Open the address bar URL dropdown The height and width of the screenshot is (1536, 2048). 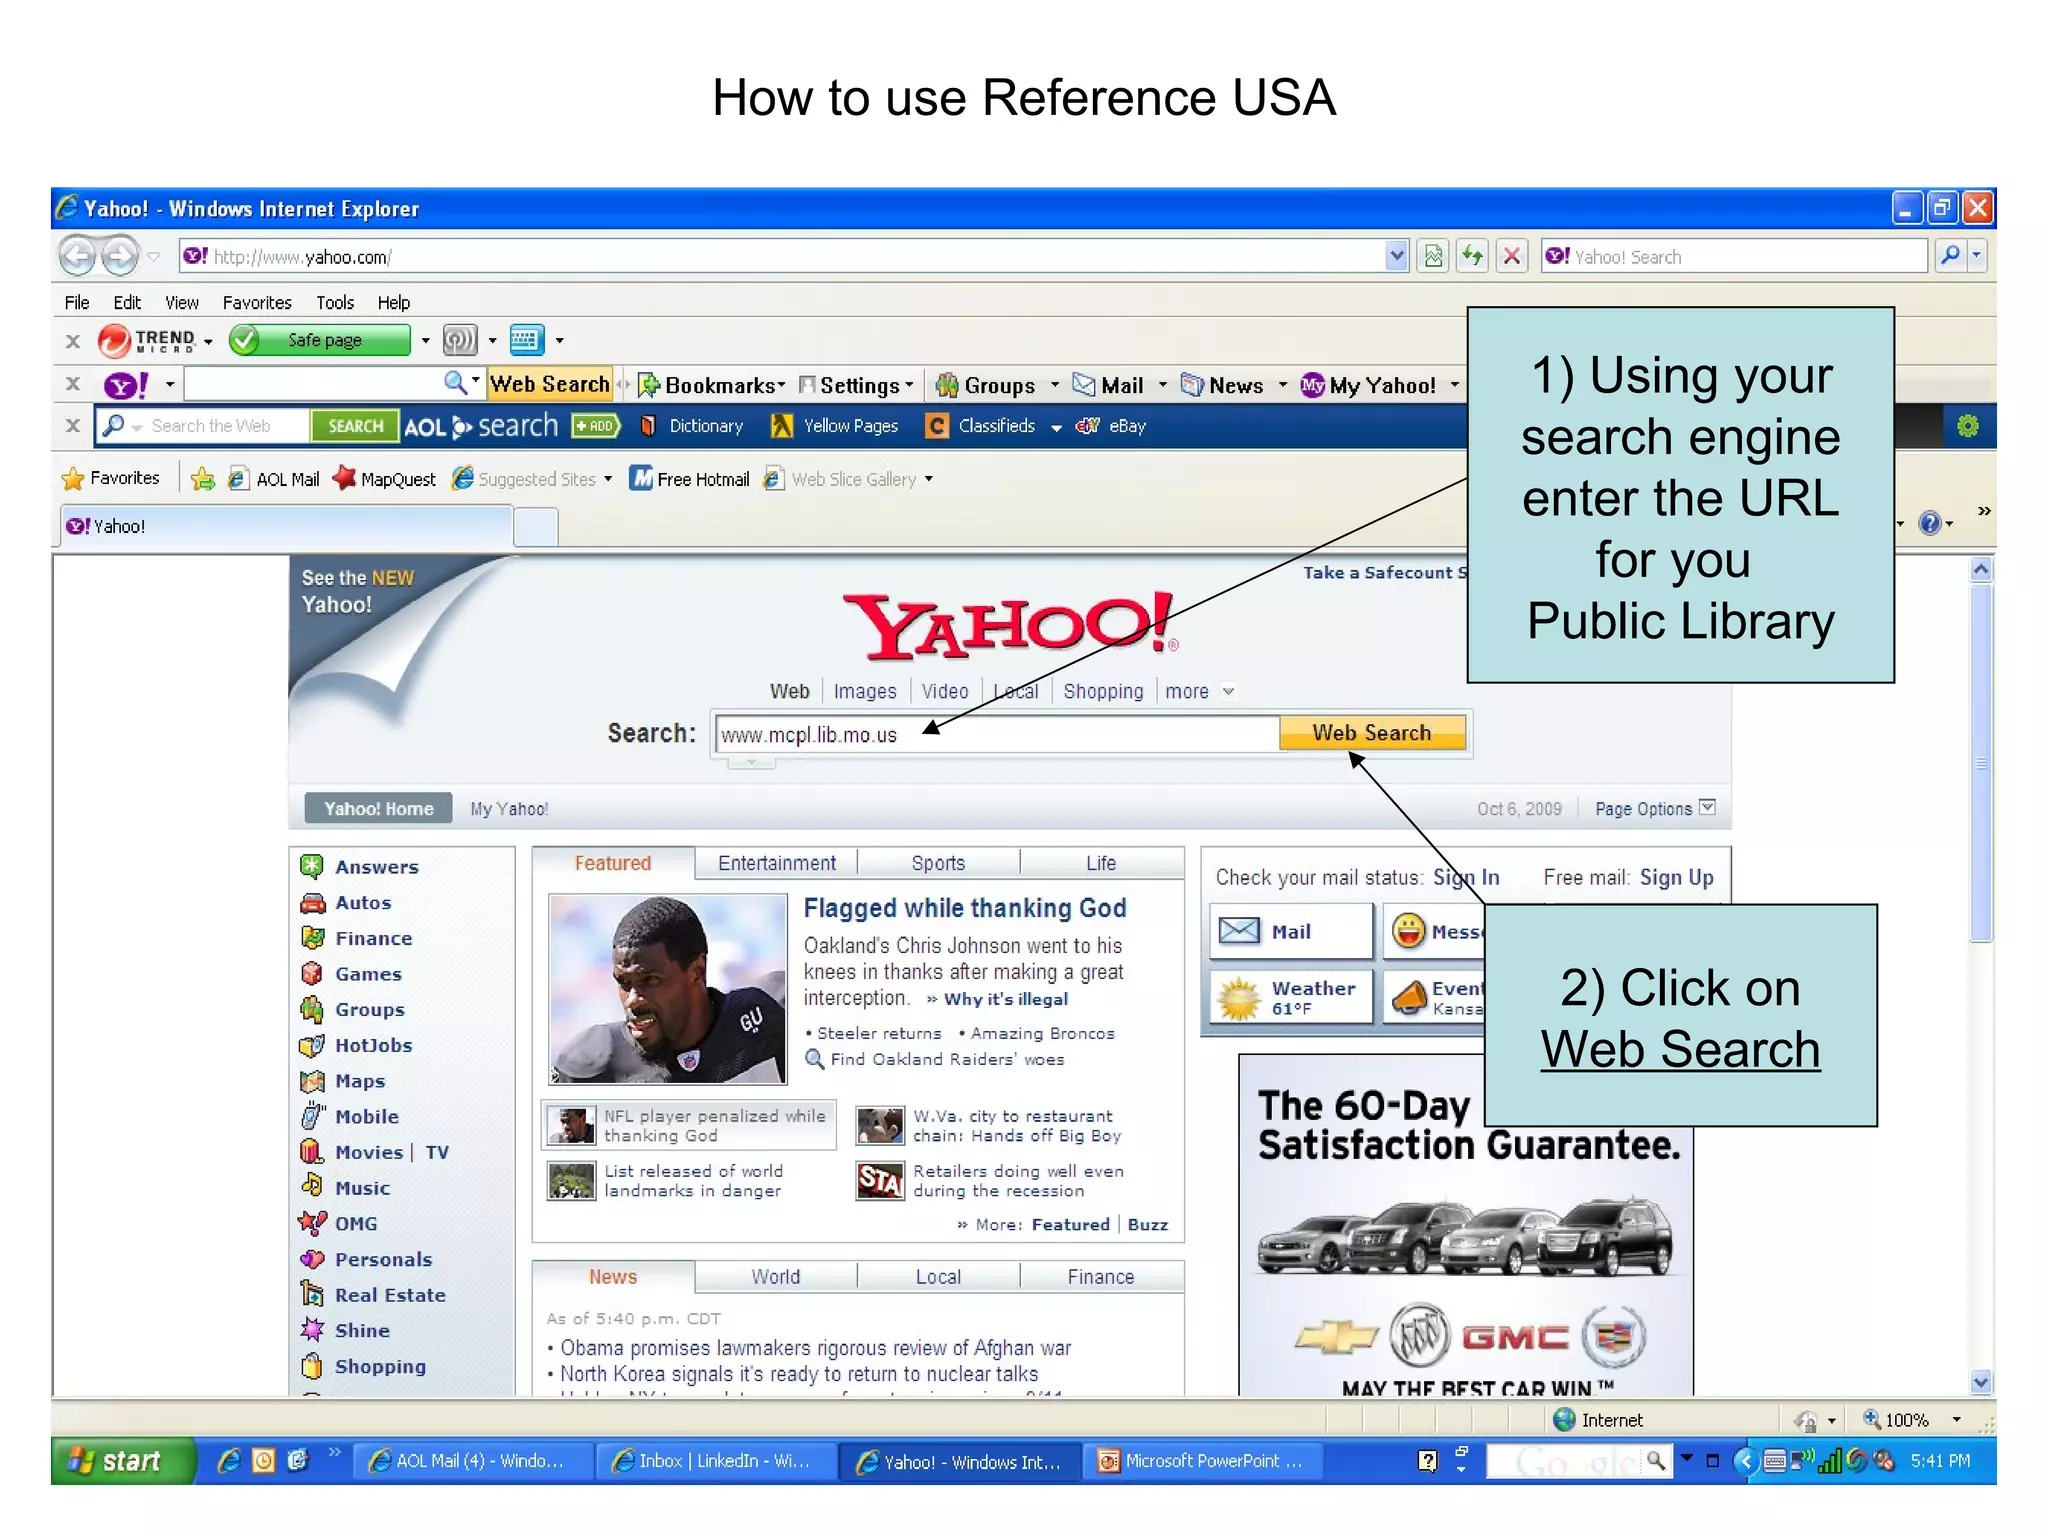point(1397,256)
